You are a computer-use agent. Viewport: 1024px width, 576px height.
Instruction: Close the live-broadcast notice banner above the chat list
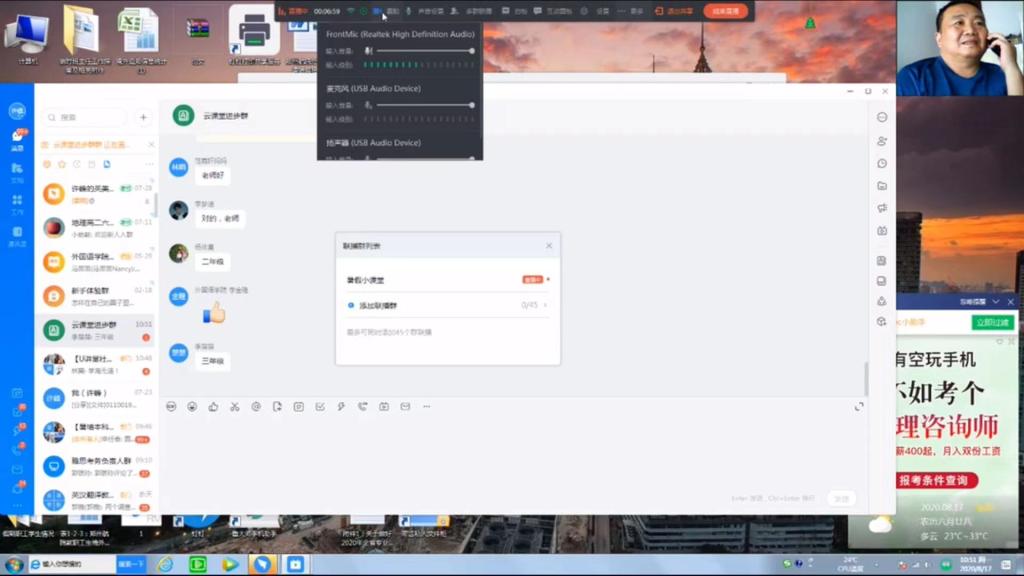pyautogui.click(x=151, y=144)
